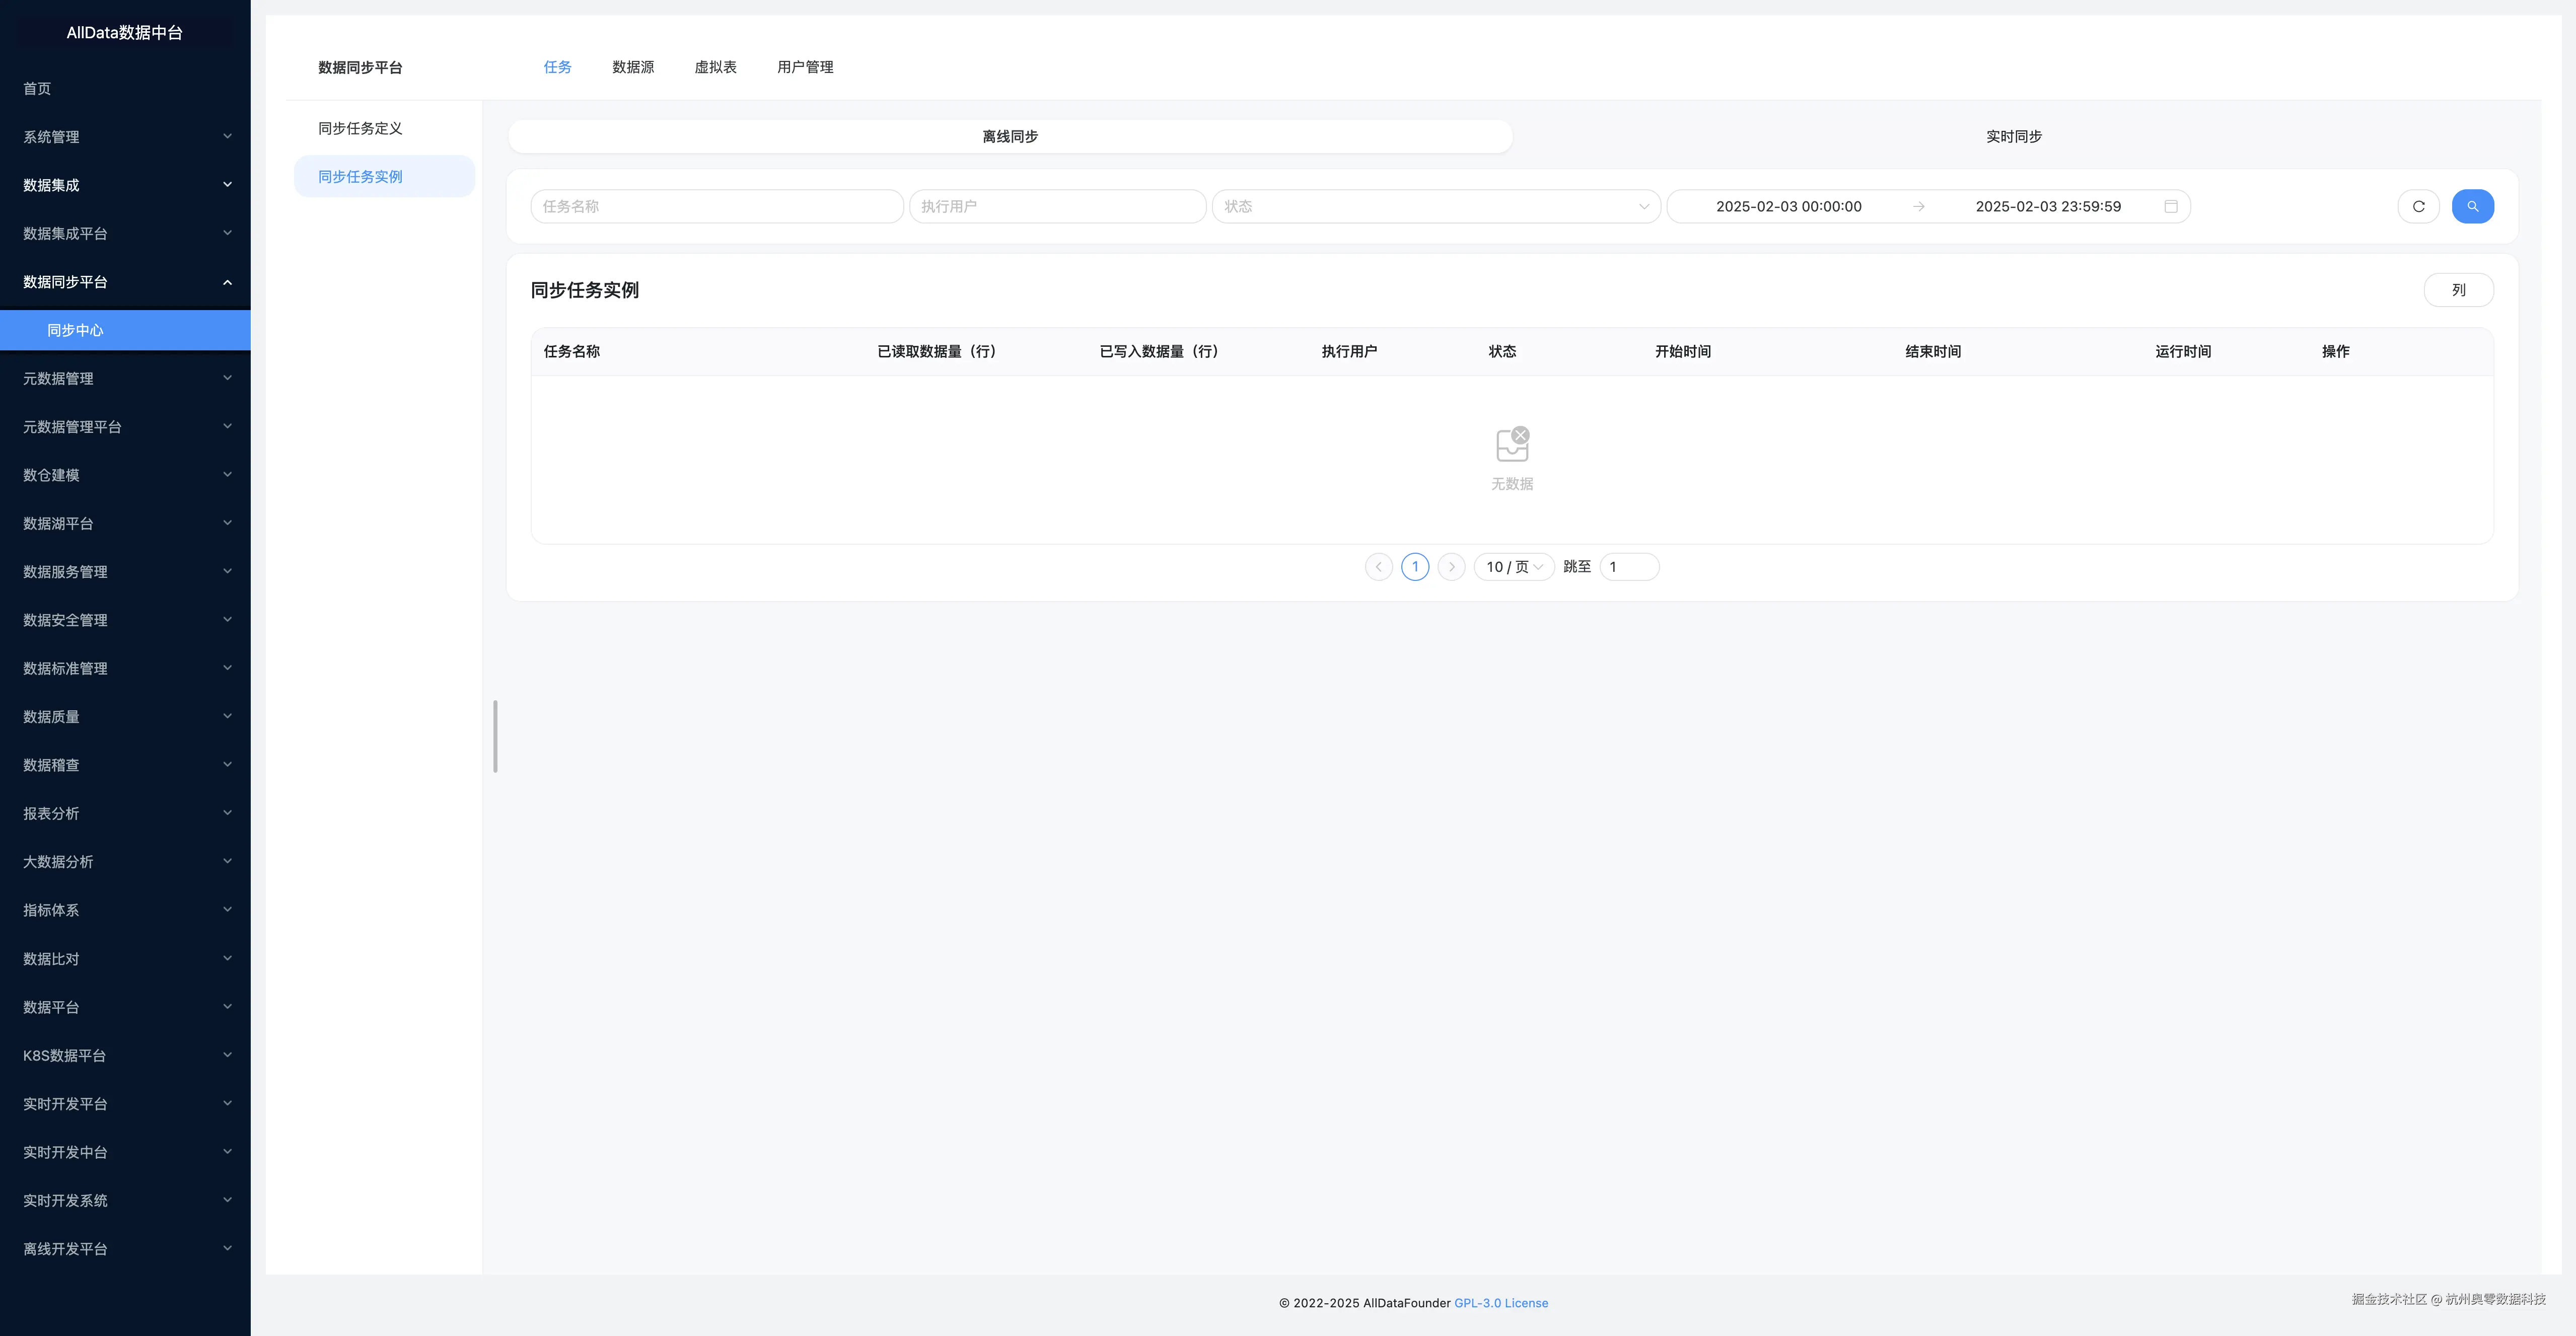This screenshot has width=2576, height=1336.
Task: Click the blue search icon button
Action: 2472,206
